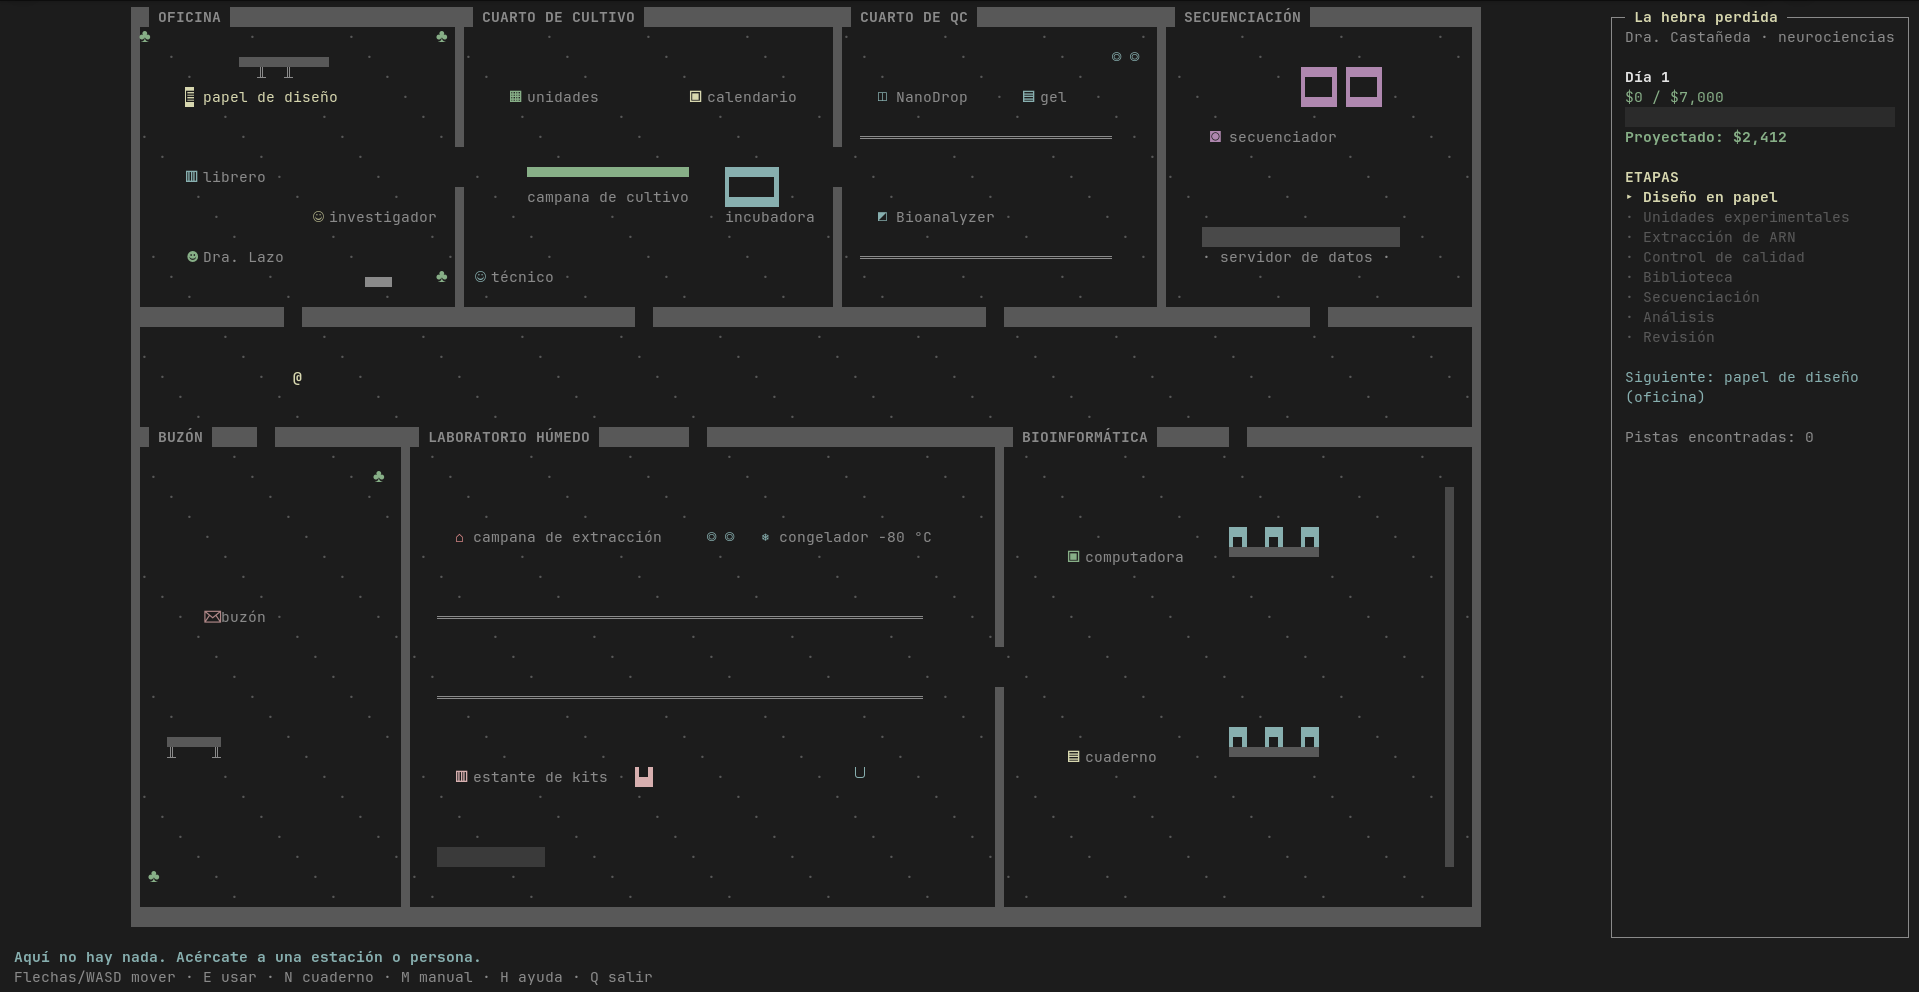Select the Bioanalyzer icon
The width and height of the screenshot is (1919, 992).
882,217
